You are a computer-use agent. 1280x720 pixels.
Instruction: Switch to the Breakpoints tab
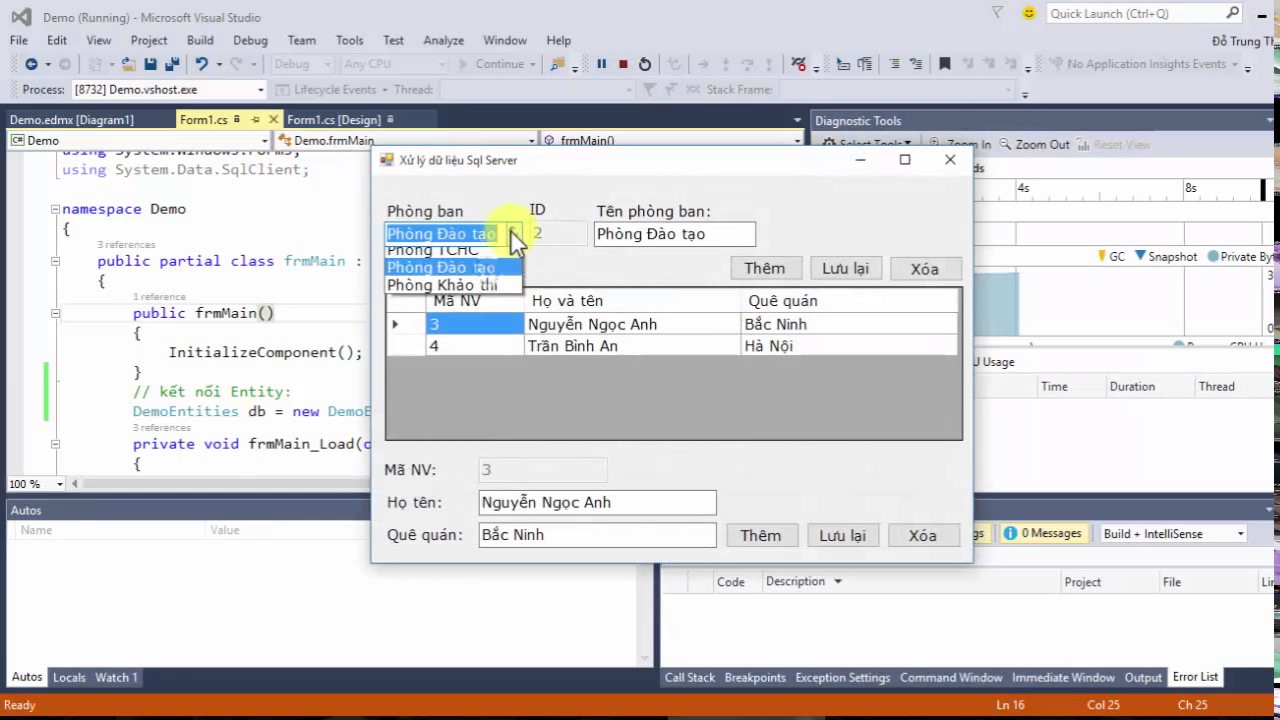click(755, 677)
